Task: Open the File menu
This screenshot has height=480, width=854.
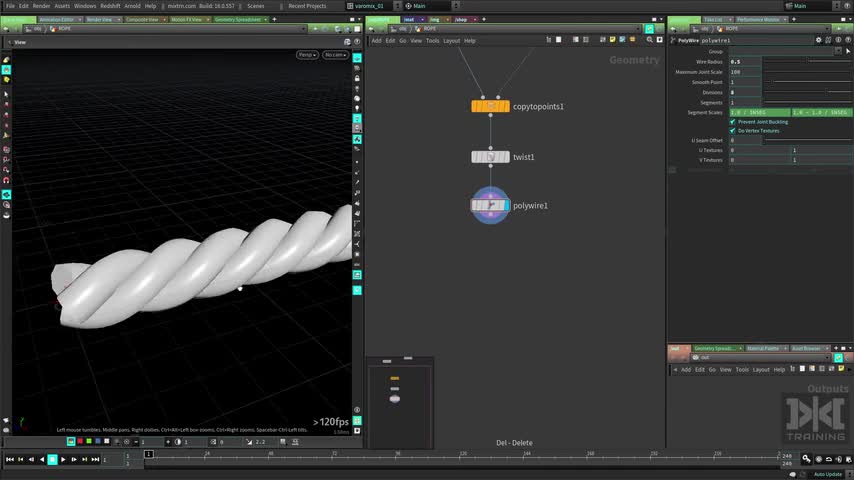Action: [10, 6]
